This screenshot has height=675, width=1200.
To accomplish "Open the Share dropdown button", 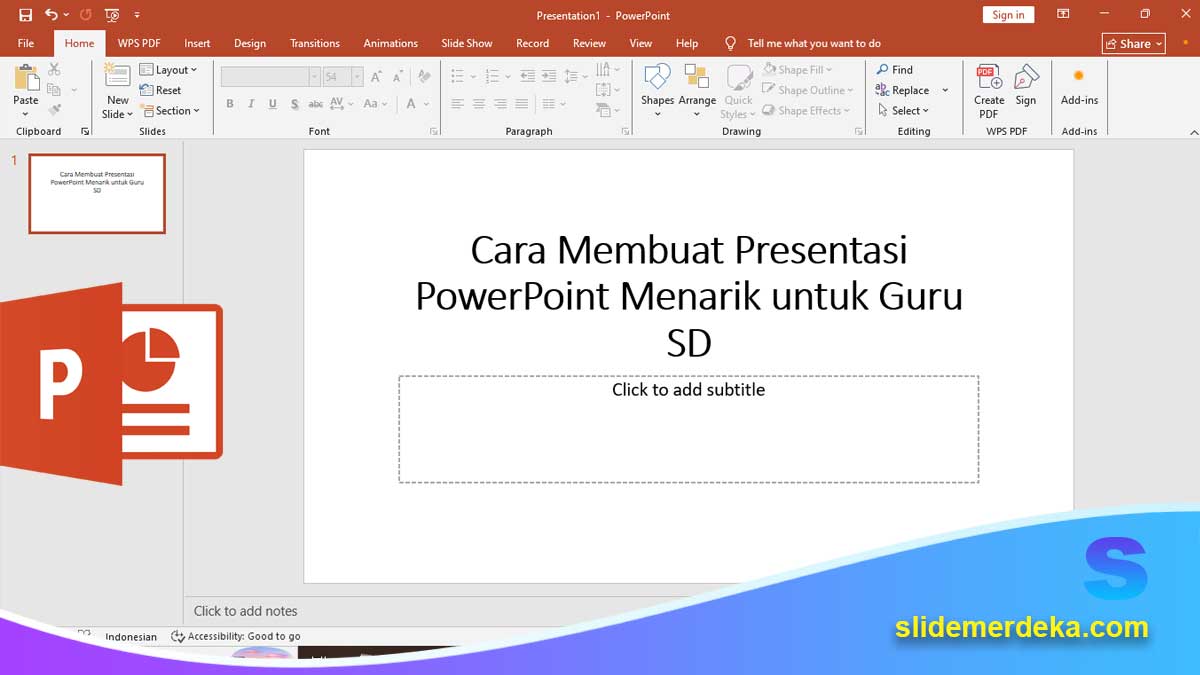I will tap(1134, 43).
